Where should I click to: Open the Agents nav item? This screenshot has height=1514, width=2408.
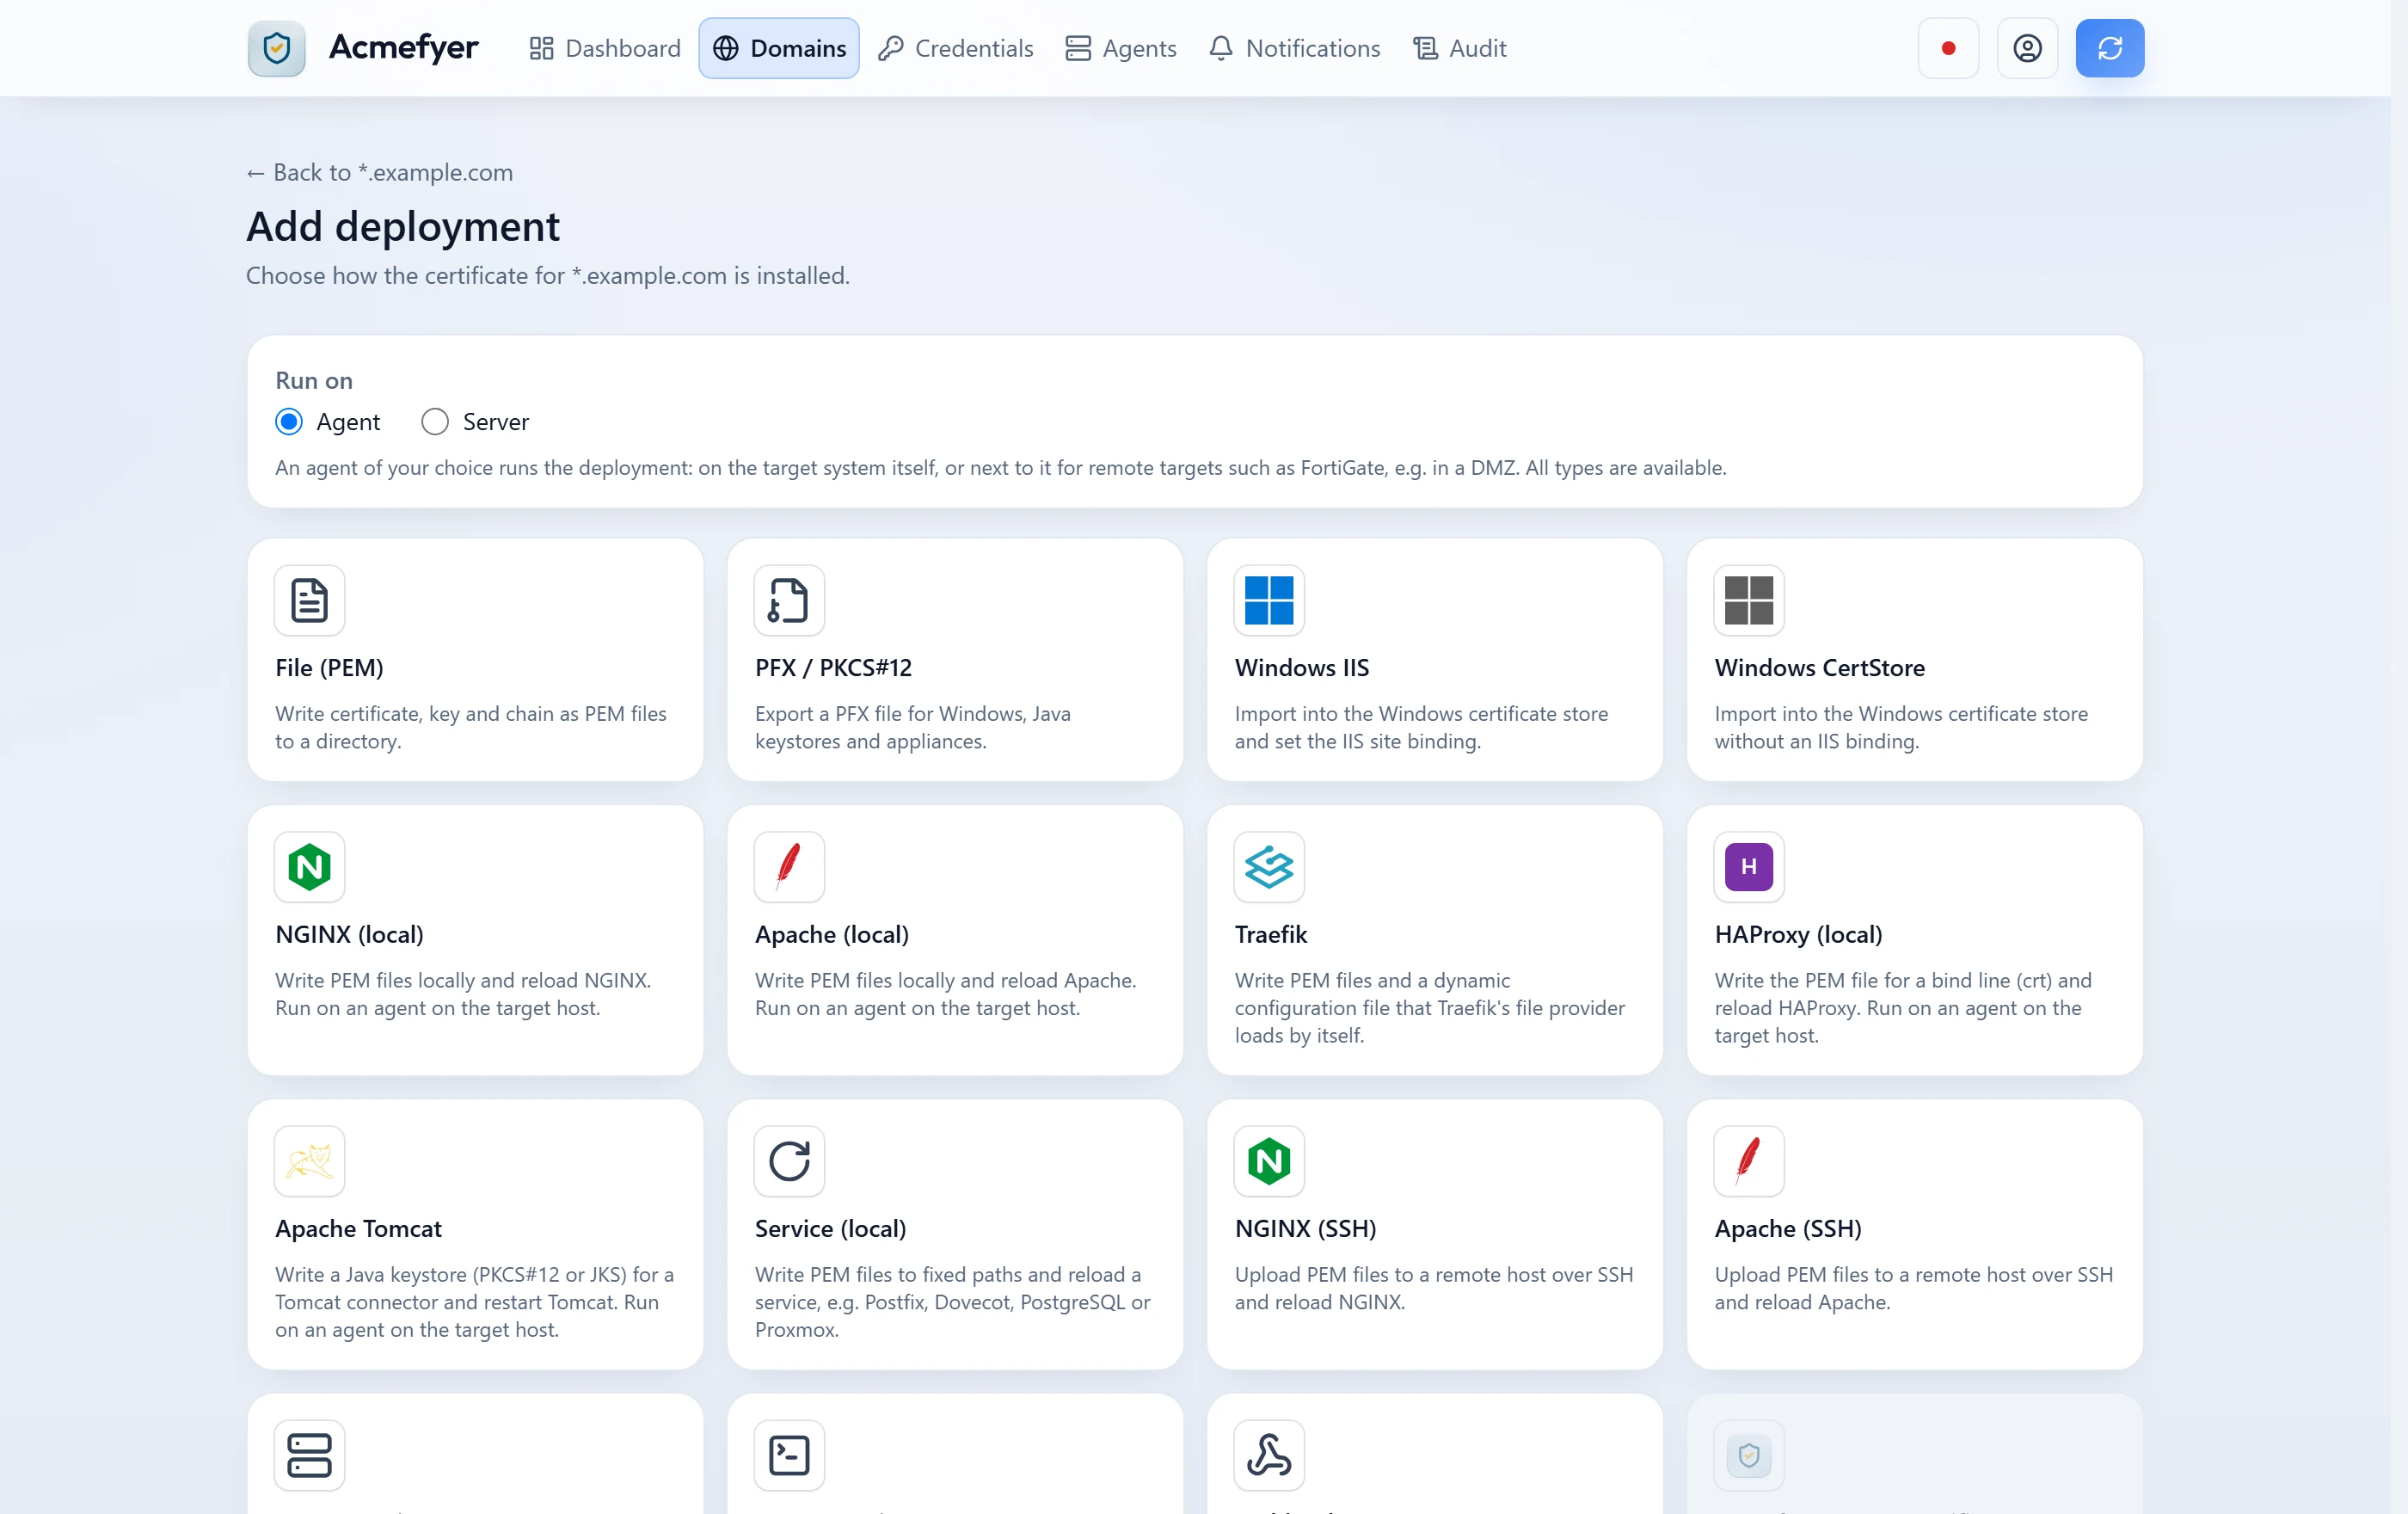coord(1120,48)
